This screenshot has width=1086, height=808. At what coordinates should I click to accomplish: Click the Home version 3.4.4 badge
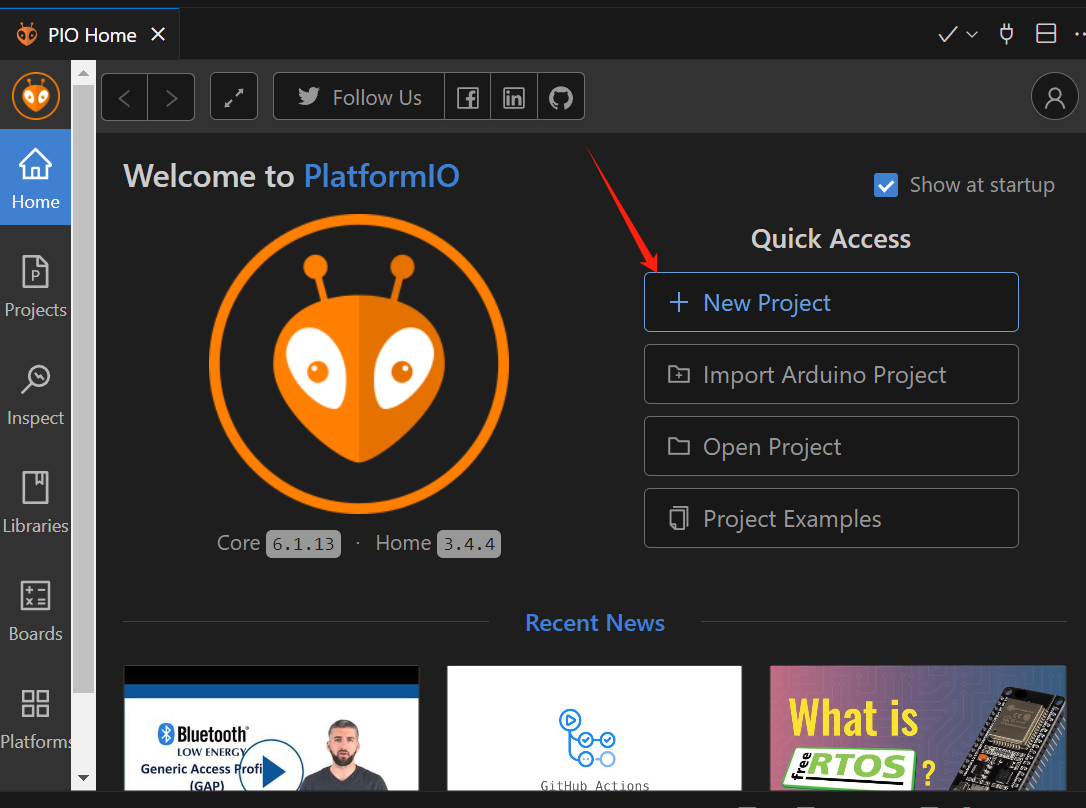[x=469, y=544]
